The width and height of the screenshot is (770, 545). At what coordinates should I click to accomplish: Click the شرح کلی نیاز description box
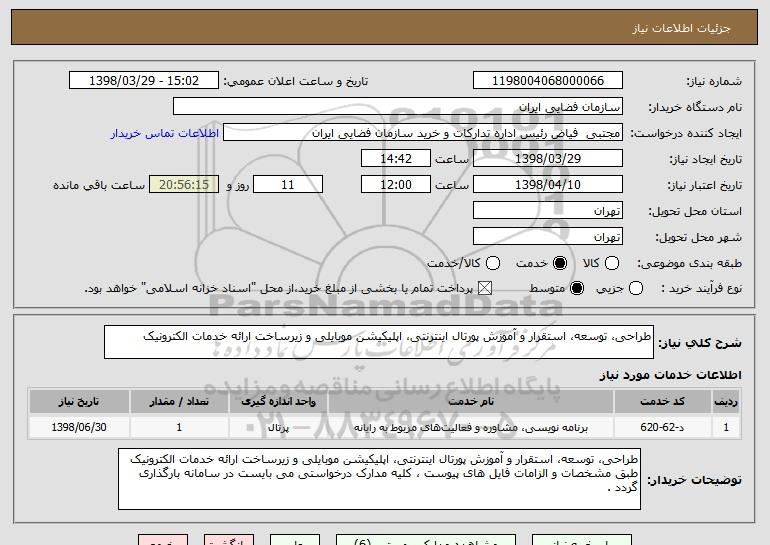379,342
